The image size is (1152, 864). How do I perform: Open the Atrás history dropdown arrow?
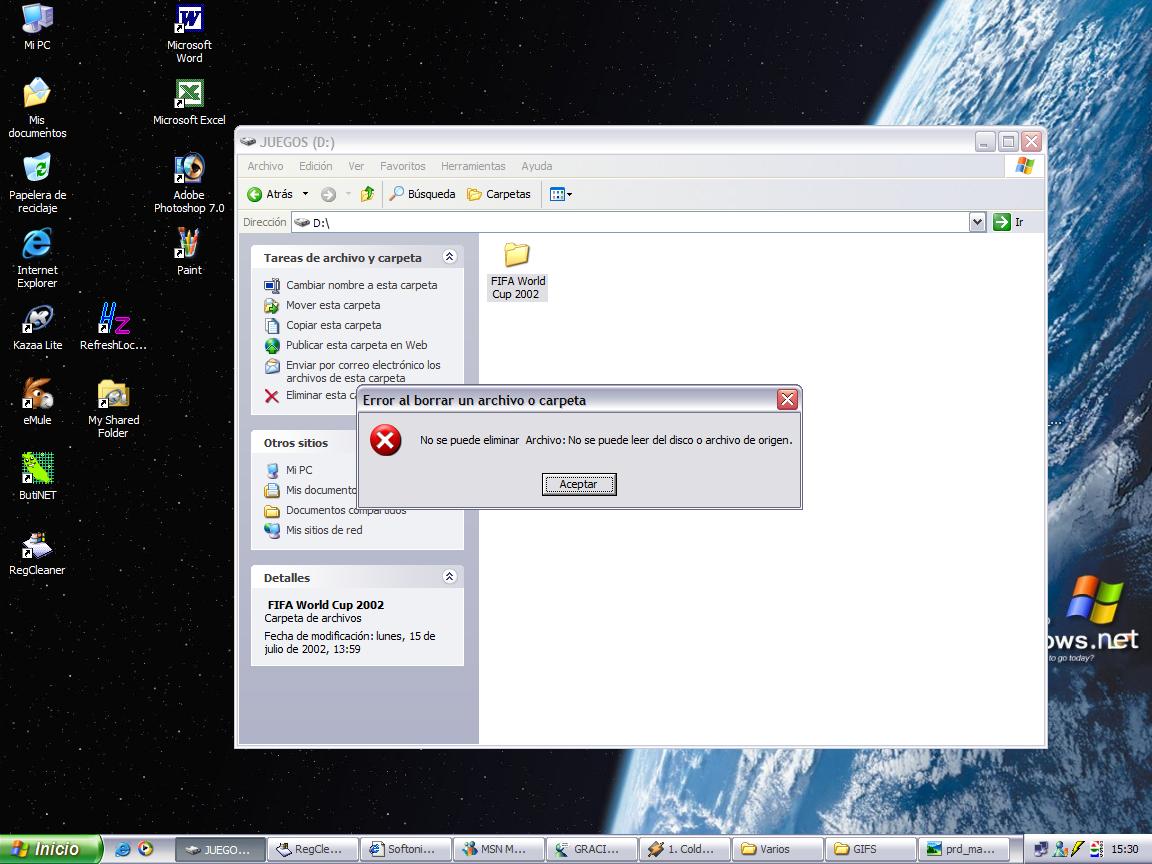[306, 194]
